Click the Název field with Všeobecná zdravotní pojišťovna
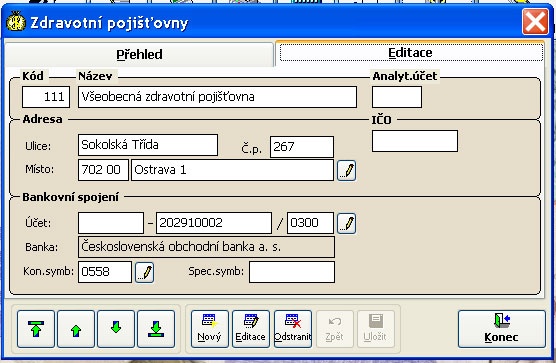The height and width of the screenshot is (363, 556). click(x=217, y=97)
